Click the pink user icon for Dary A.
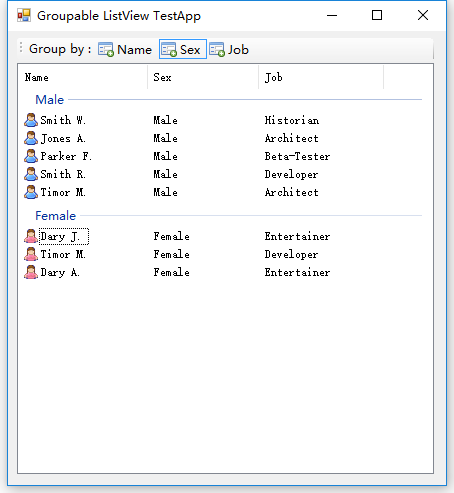This screenshot has height=493, width=454. click(x=31, y=272)
